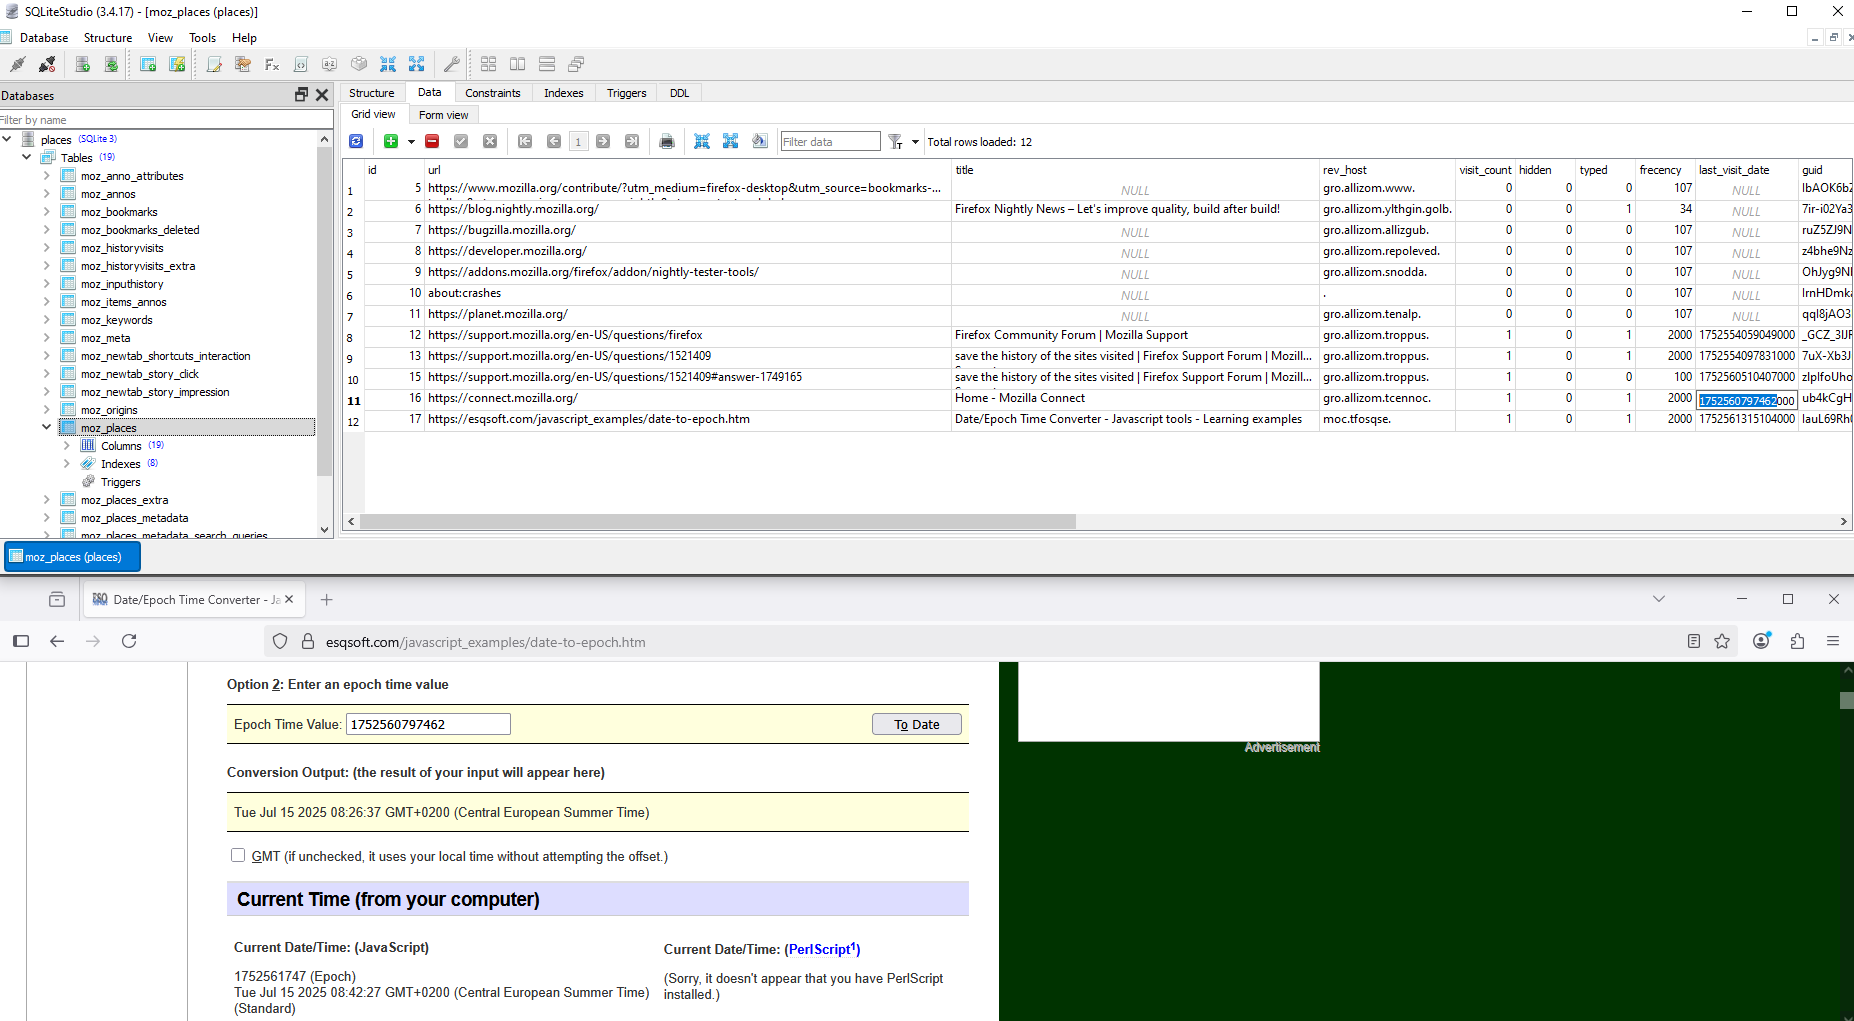The image size is (1854, 1021).
Task: Insert a new row with green plus
Action: pos(391,142)
